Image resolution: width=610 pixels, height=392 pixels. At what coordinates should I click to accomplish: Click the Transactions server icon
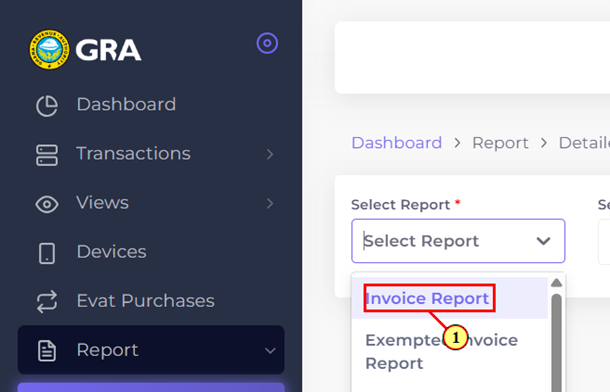click(x=47, y=155)
